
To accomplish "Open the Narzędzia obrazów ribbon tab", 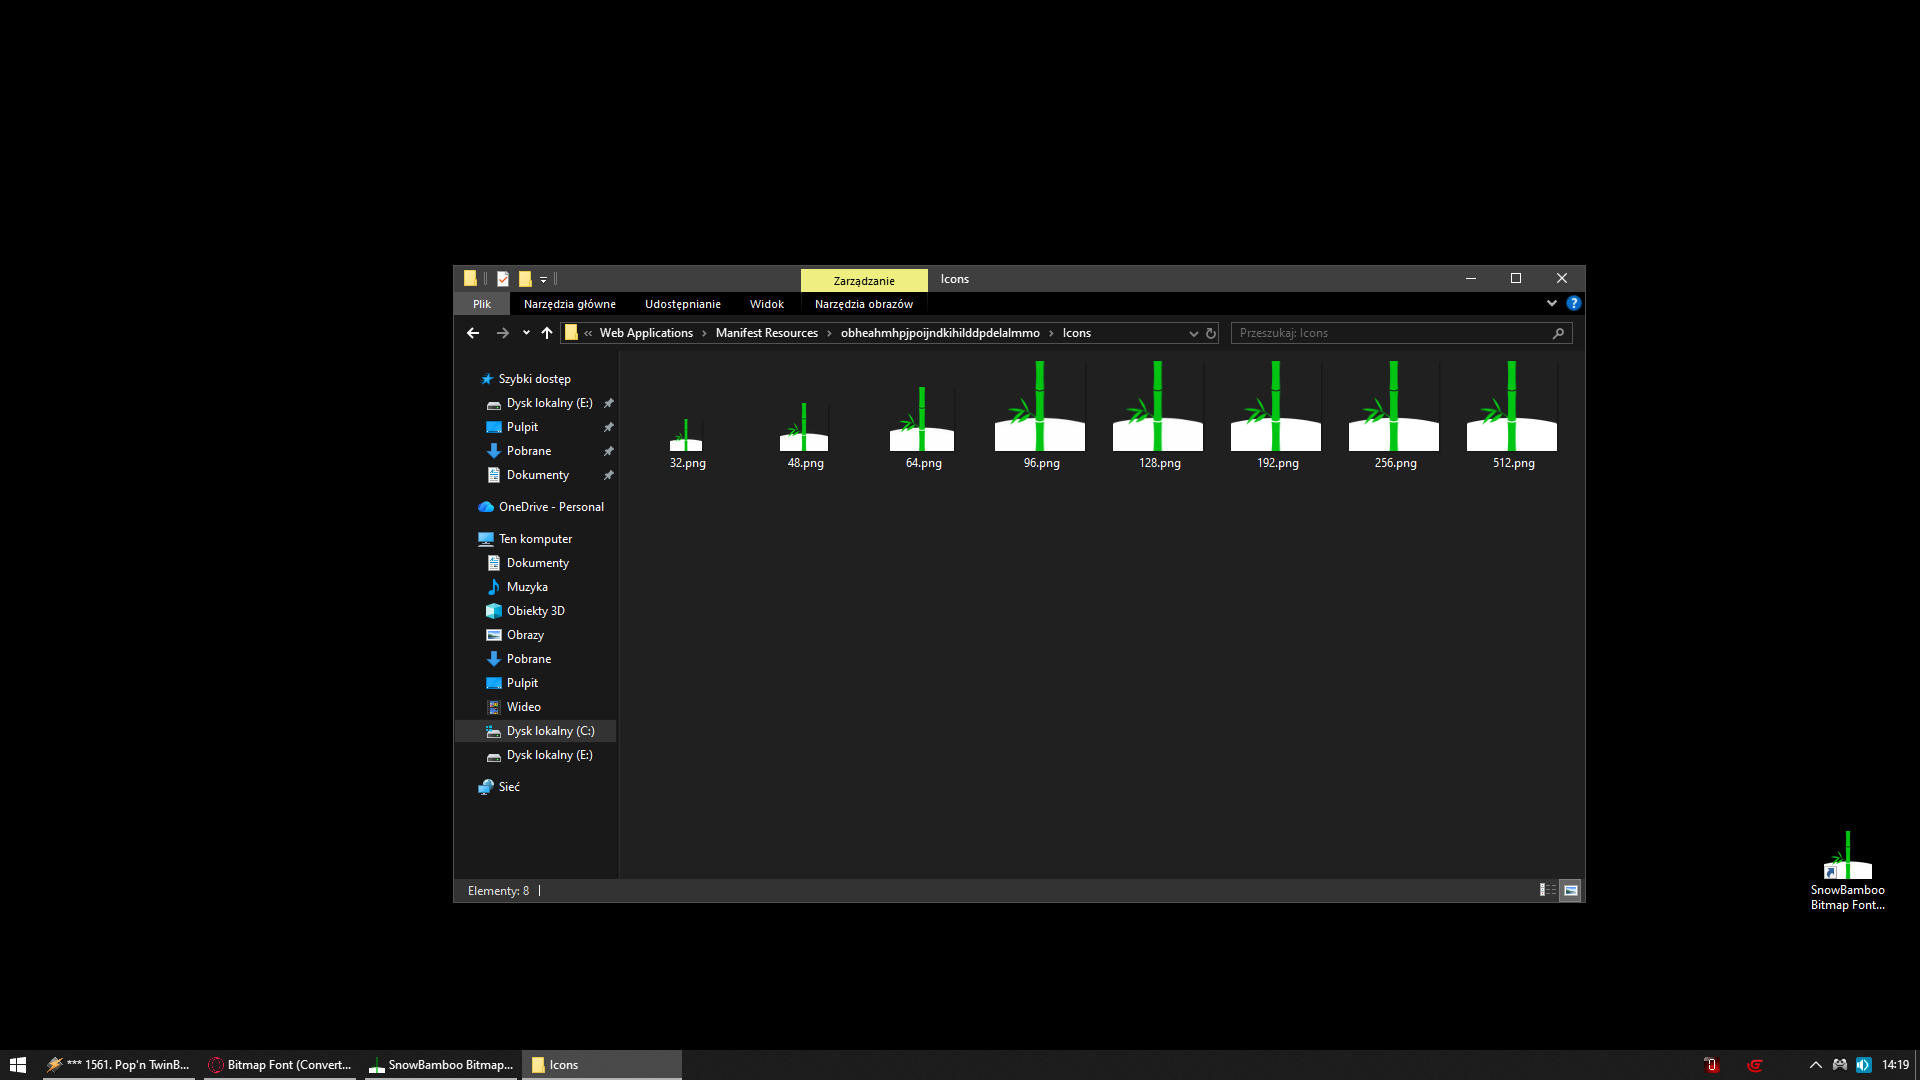I will click(864, 304).
